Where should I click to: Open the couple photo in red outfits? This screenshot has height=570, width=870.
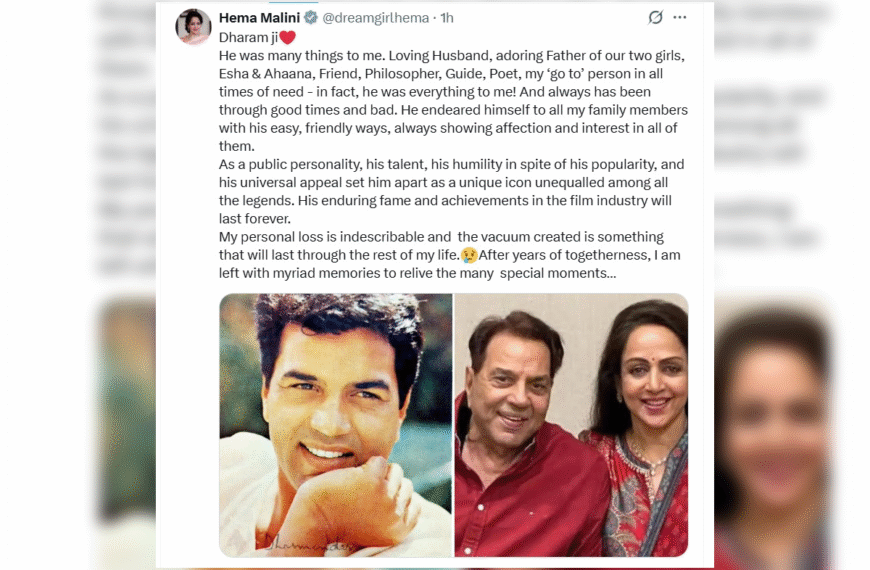coord(571,425)
